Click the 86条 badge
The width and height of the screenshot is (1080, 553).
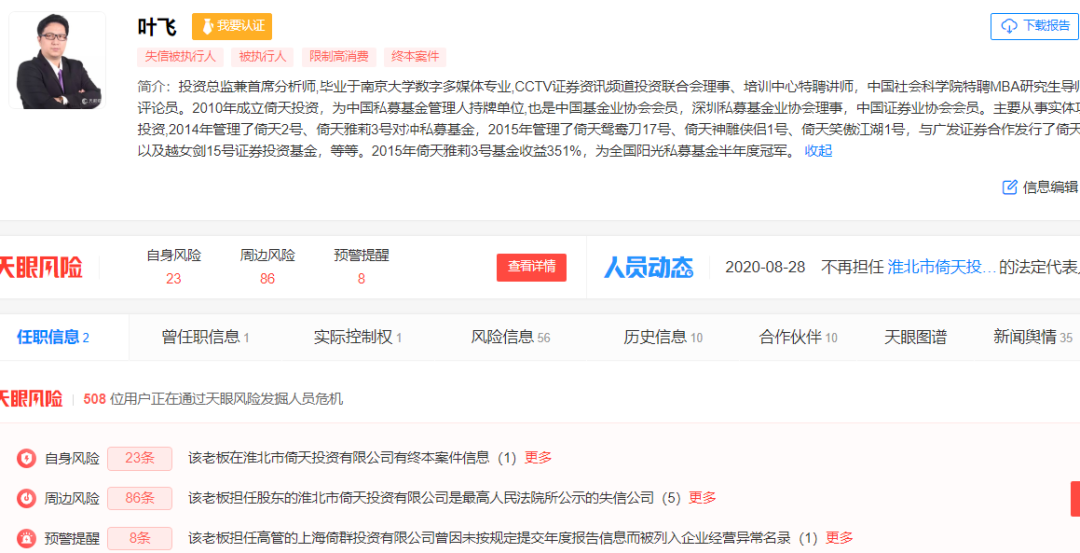(139, 498)
